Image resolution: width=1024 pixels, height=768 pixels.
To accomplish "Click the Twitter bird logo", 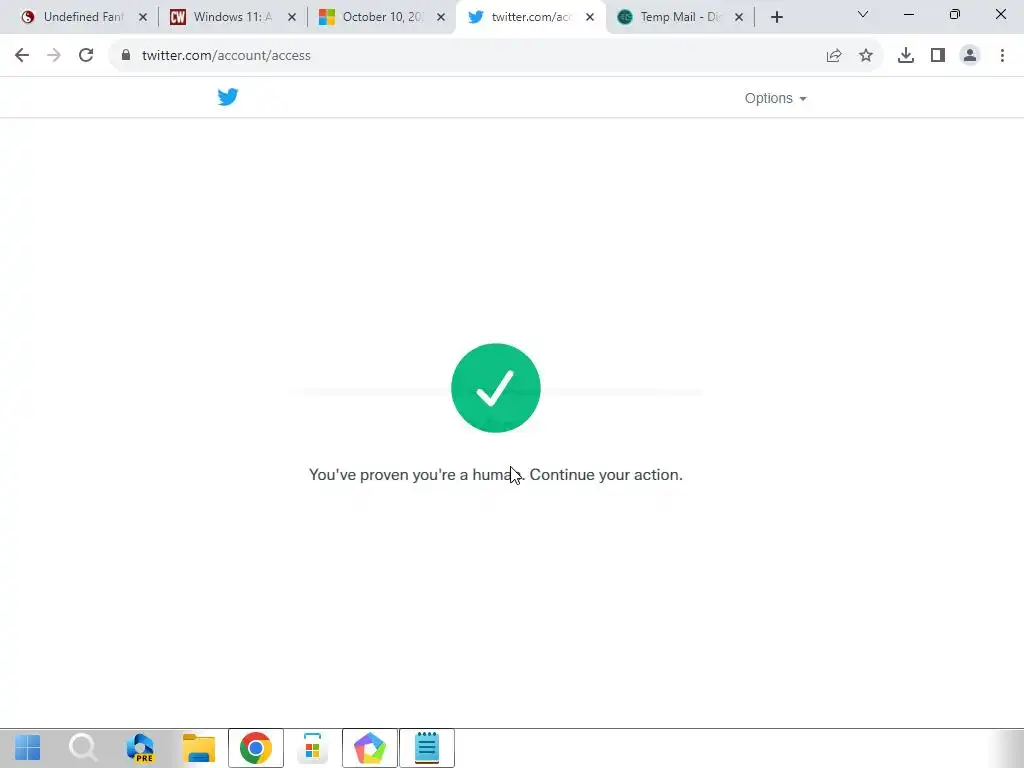I will [x=228, y=97].
